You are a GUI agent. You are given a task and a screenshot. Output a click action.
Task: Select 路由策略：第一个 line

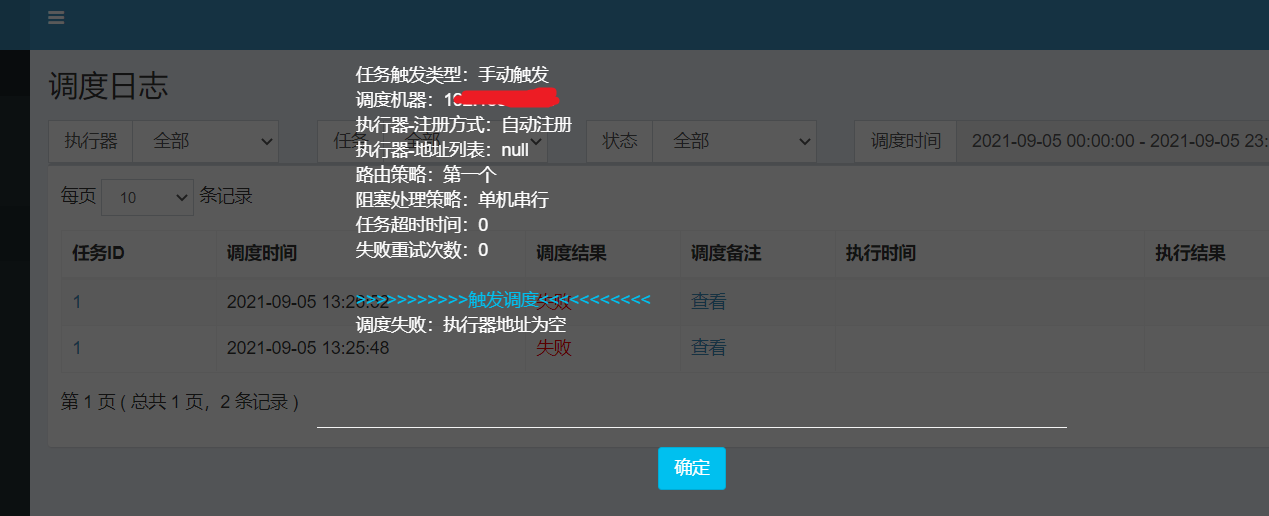pos(426,174)
